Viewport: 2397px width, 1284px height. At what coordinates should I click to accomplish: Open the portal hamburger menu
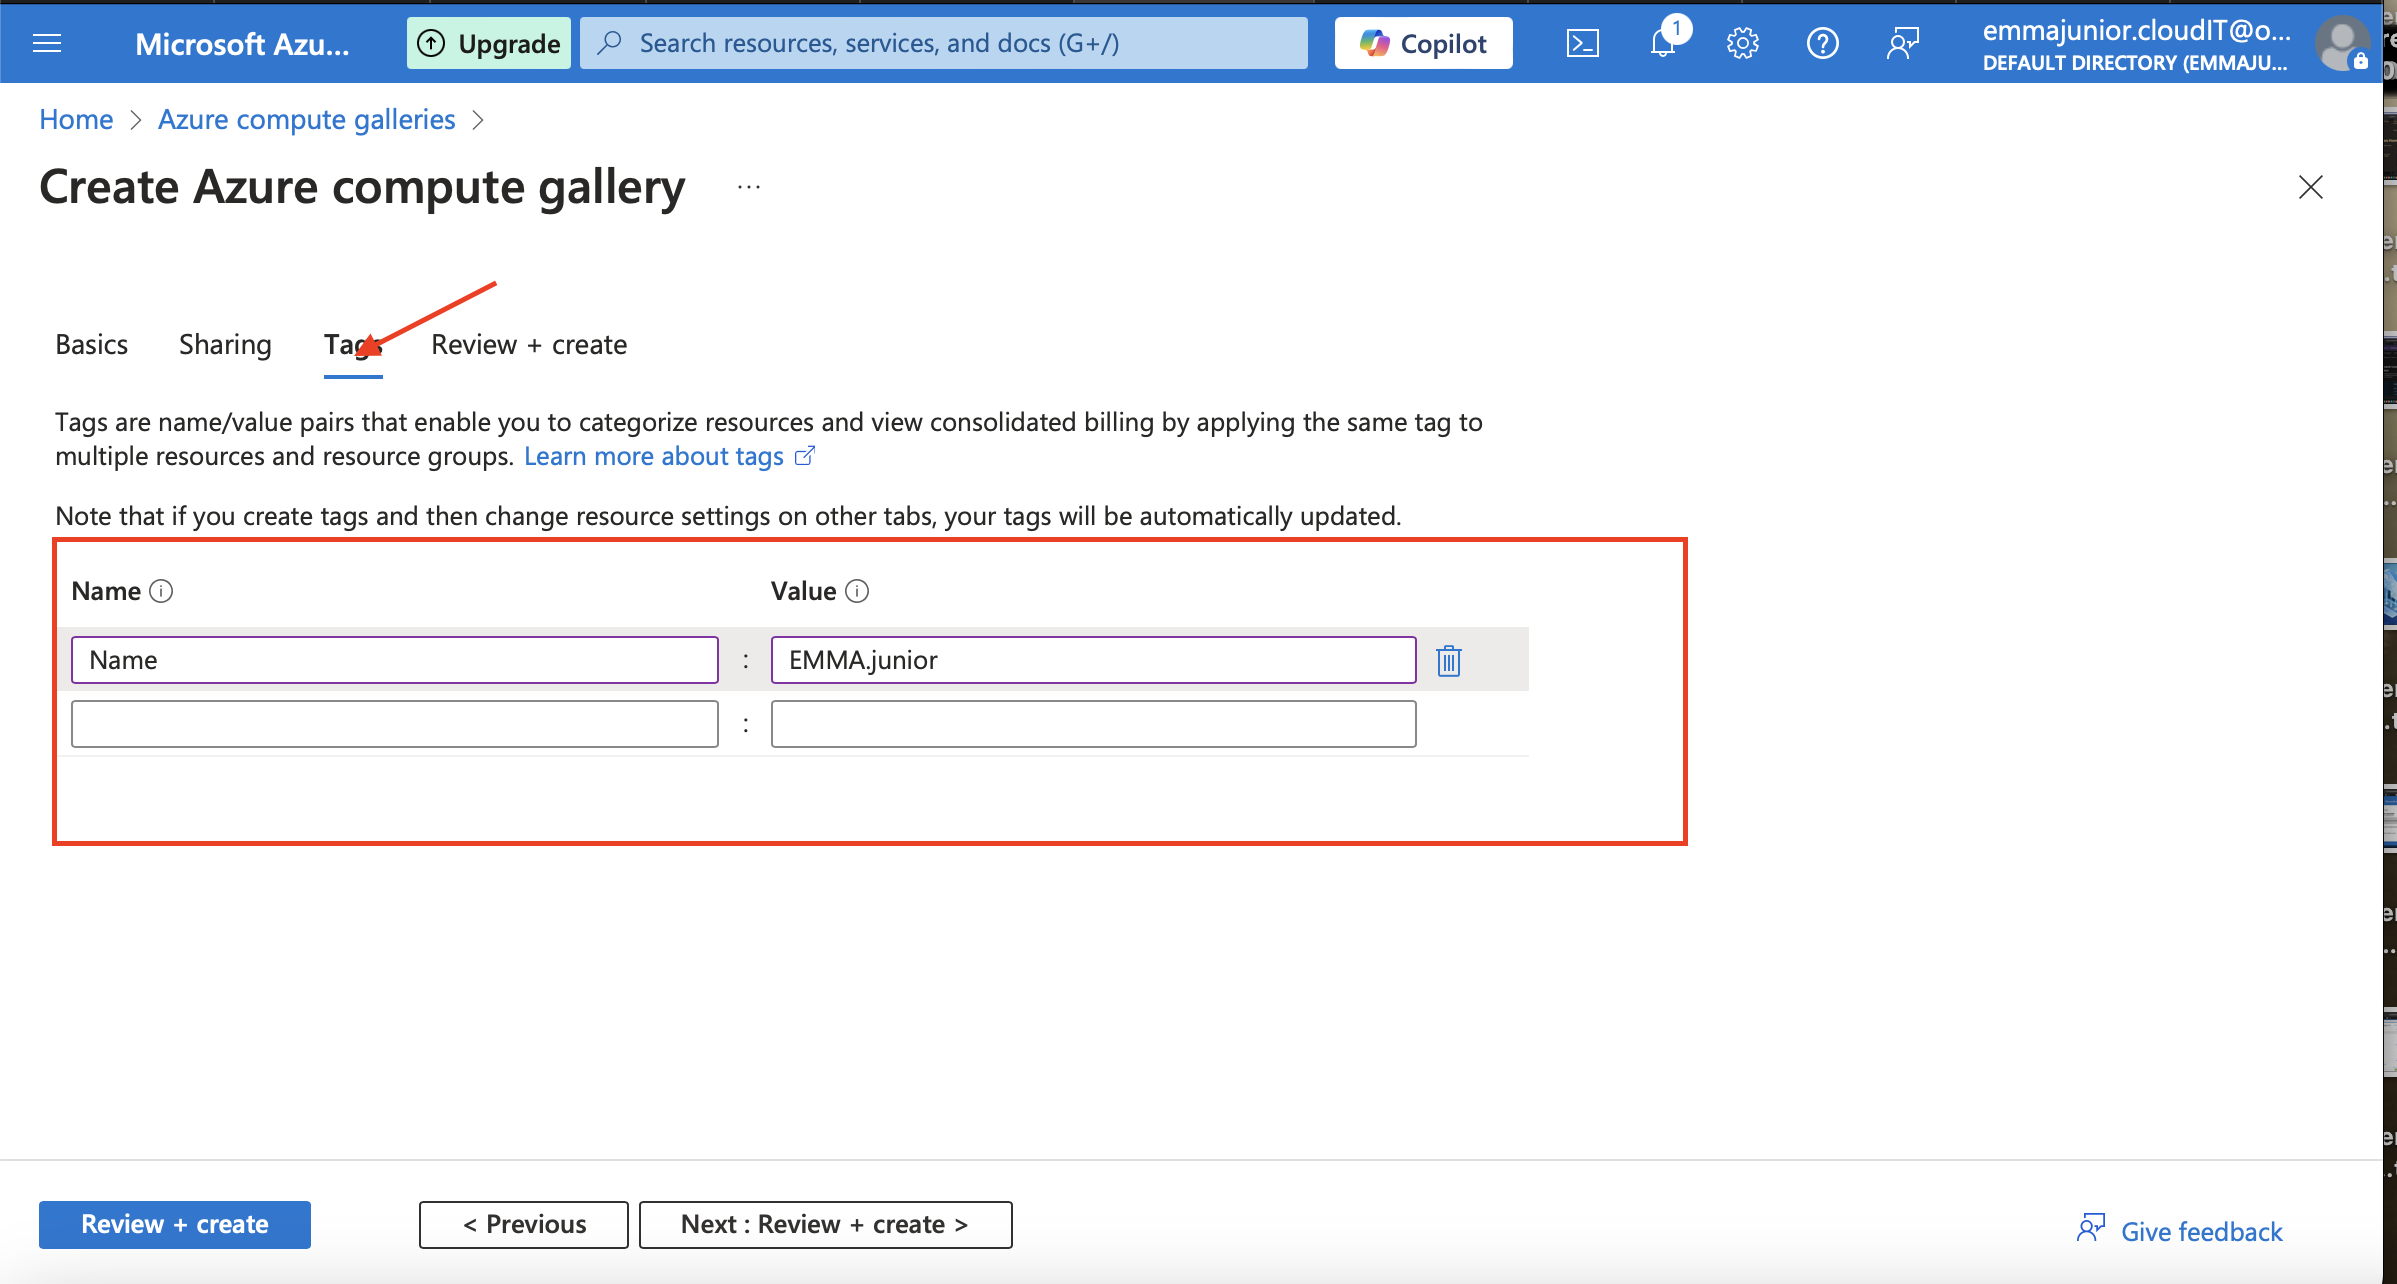(x=47, y=43)
